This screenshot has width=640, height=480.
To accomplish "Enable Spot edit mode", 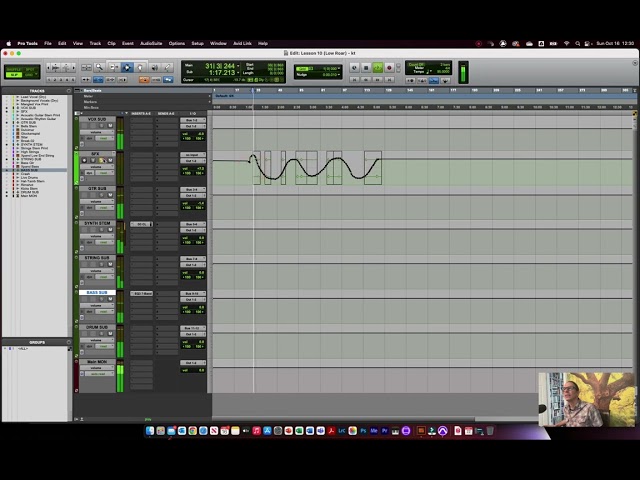I will click(30, 69).
